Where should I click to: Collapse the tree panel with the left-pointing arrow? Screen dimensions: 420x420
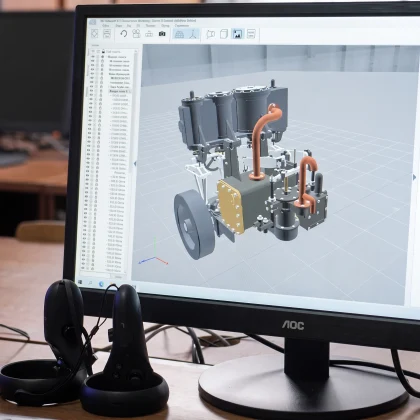pyautogui.click(x=135, y=163)
